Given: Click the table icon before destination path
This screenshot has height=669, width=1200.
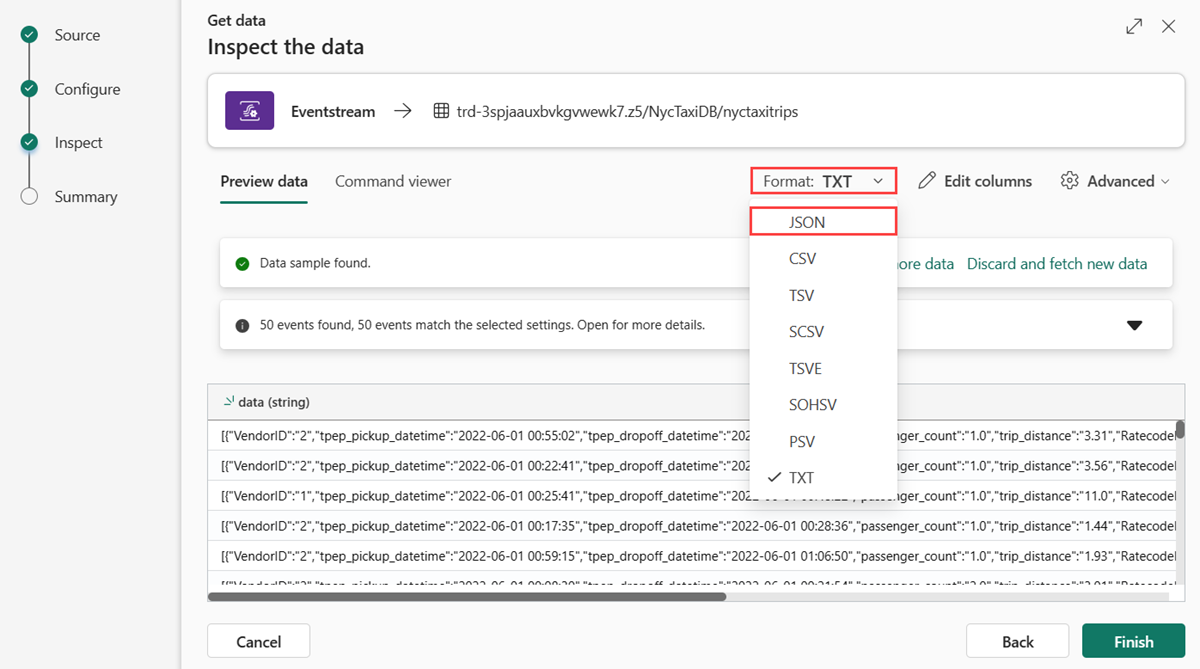Looking at the screenshot, I should pos(441,111).
